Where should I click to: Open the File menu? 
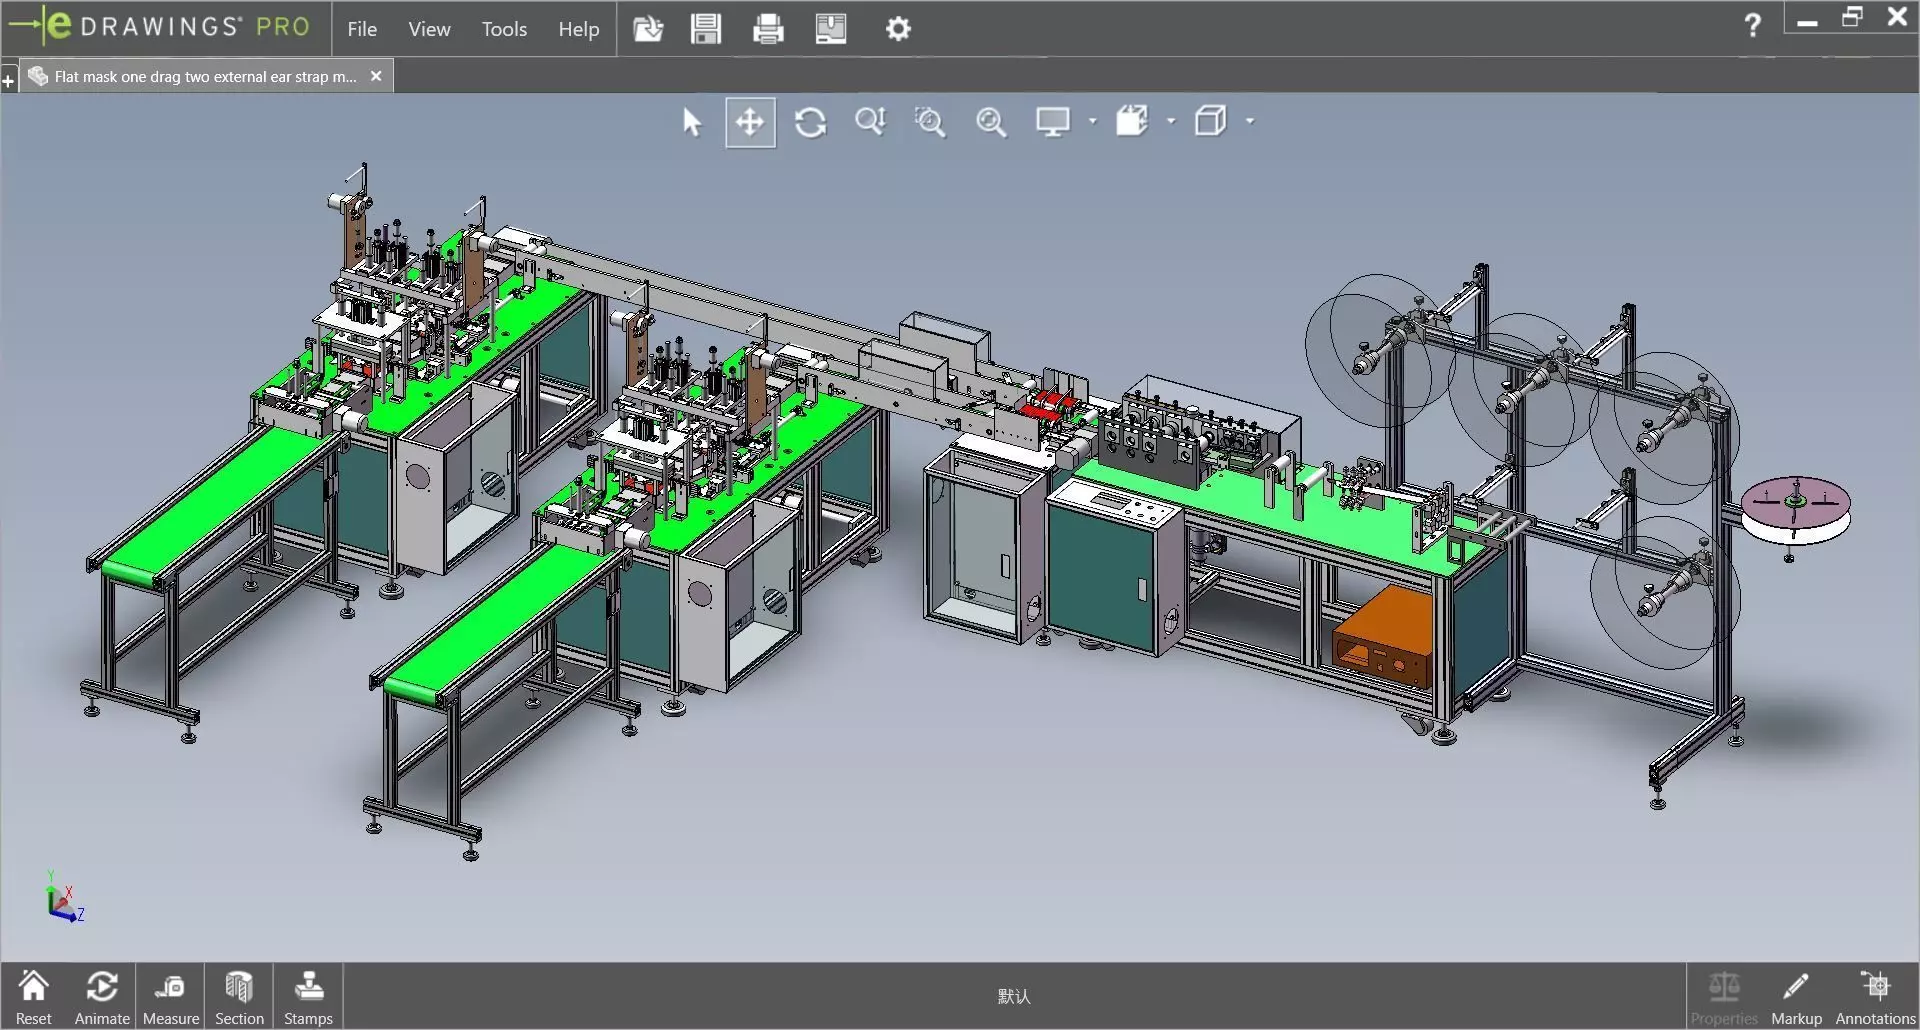pos(361,29)
